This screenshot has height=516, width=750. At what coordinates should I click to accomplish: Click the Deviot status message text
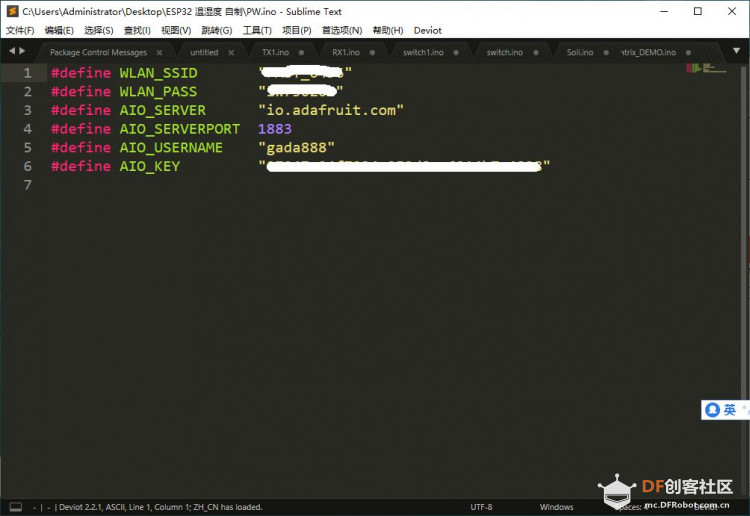160,507
